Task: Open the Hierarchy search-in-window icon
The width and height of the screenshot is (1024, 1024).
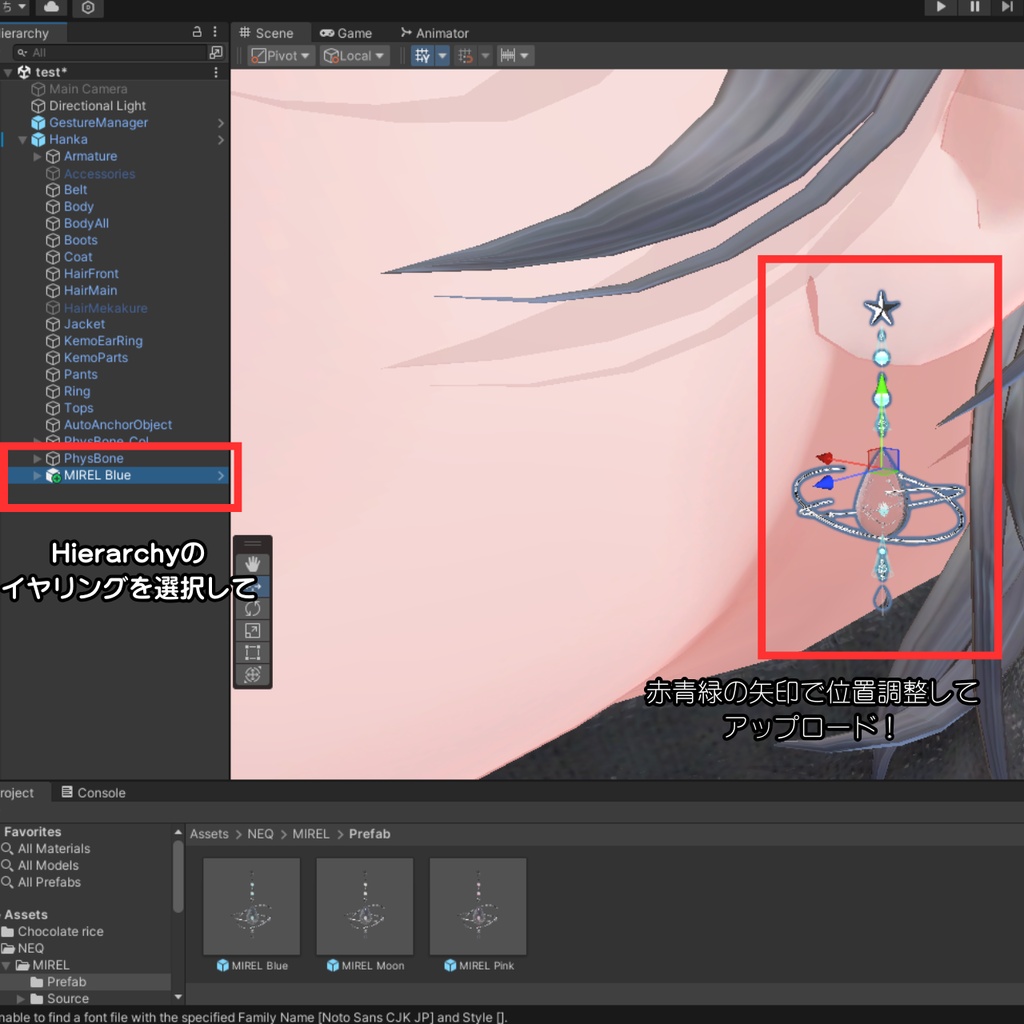Action: coord(216,52)
